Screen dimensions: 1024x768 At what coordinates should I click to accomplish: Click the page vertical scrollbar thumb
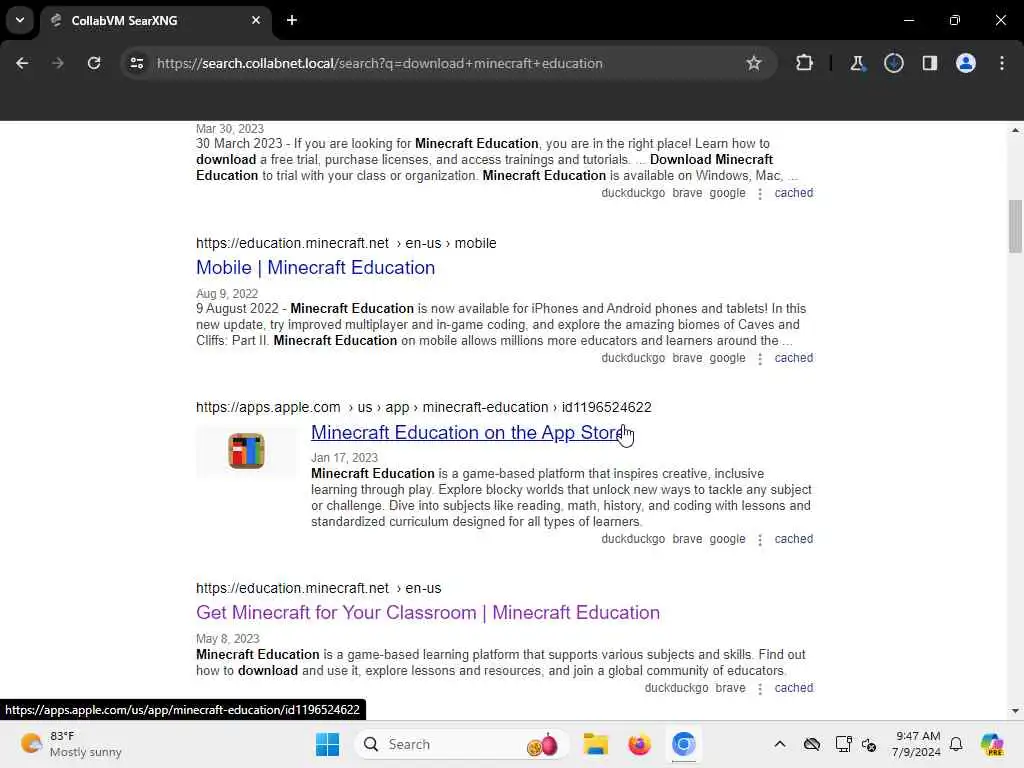(x=1015, y=227)
